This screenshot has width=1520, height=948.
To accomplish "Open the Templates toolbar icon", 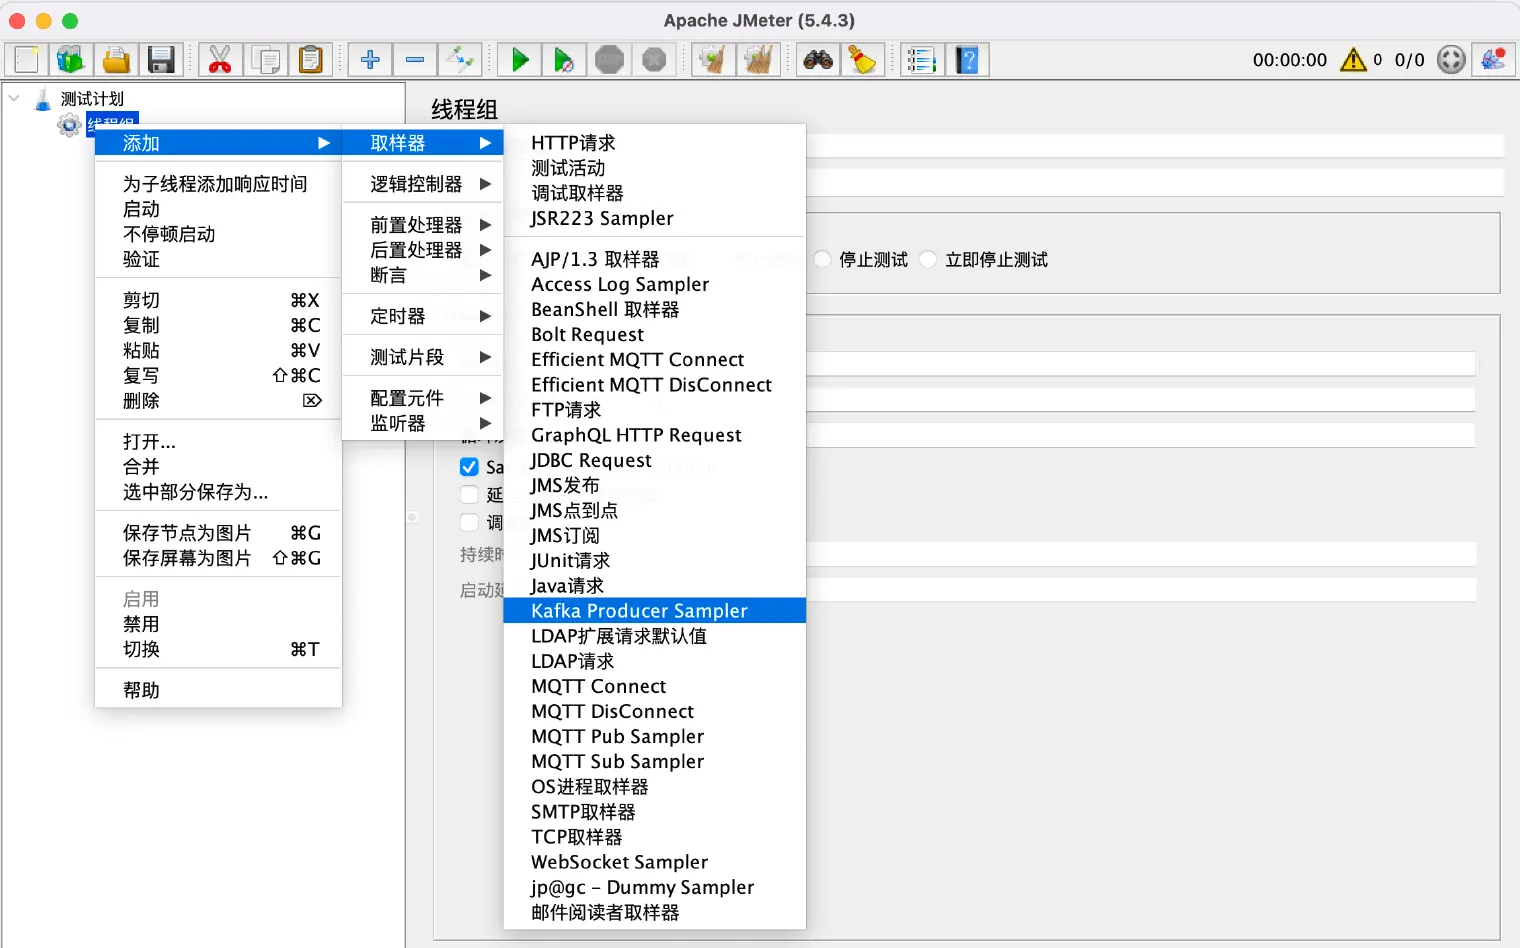I will tap(70, 60).
